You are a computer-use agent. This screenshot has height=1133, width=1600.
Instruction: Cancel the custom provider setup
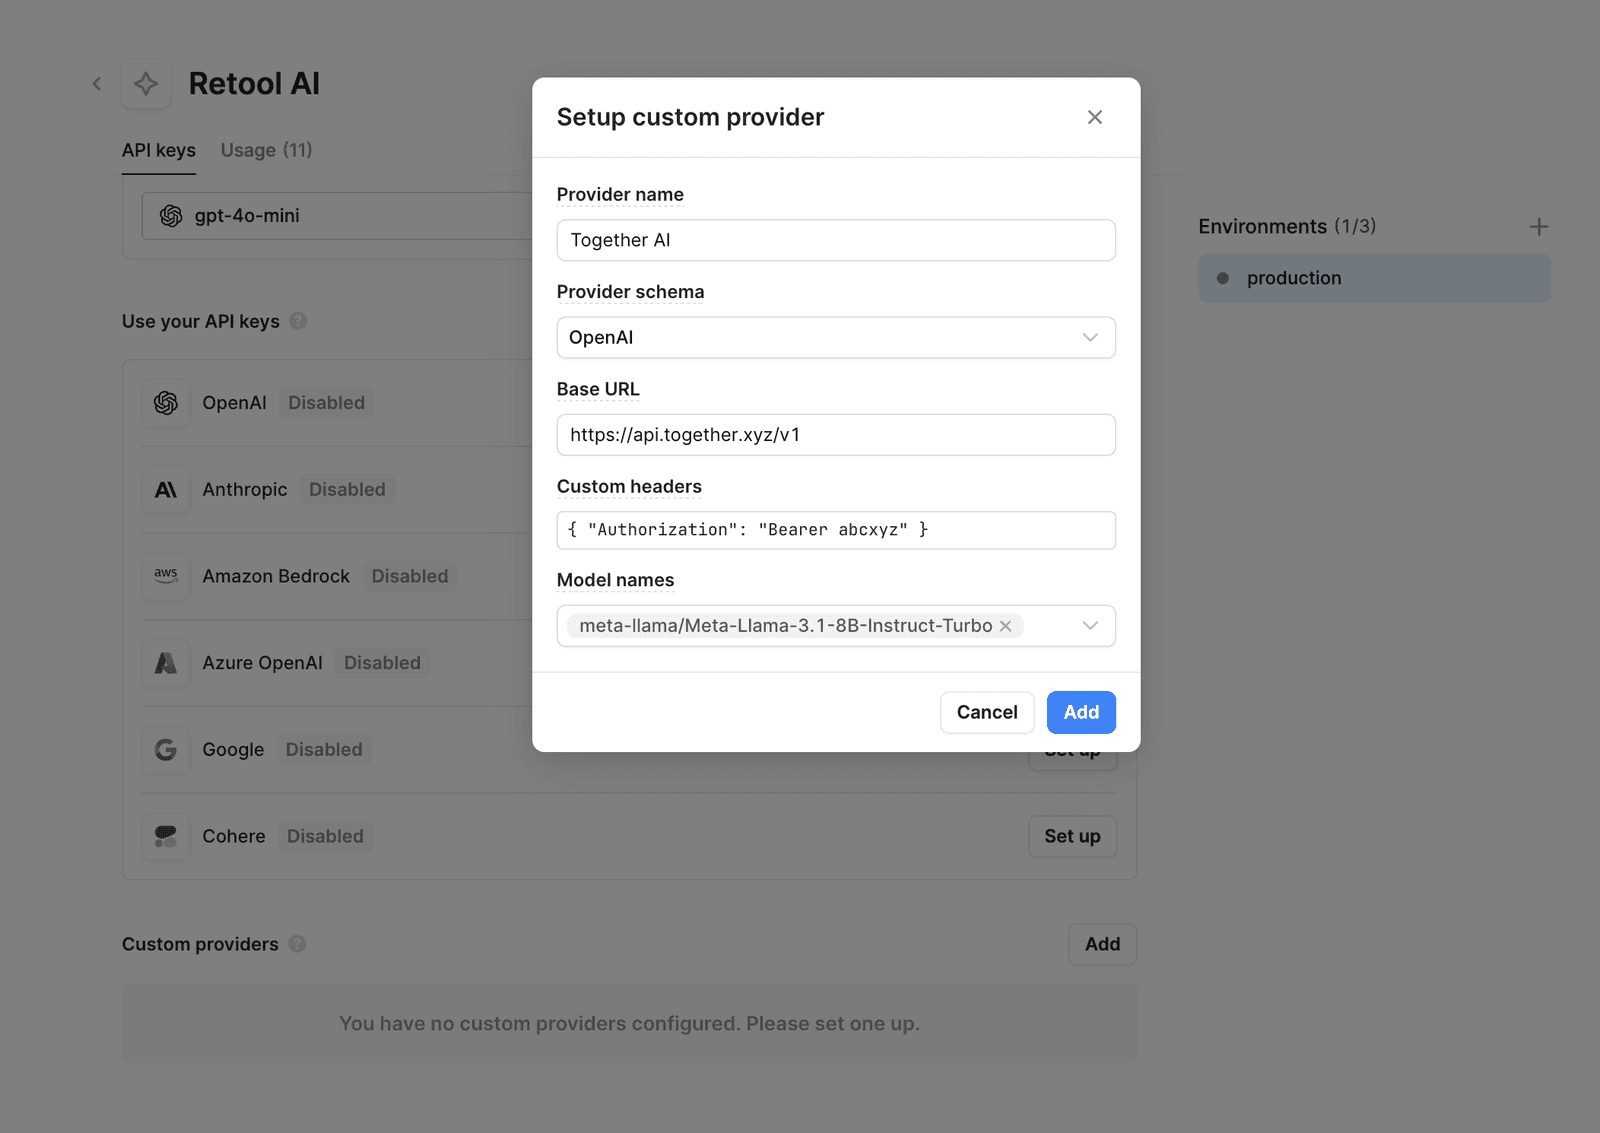tap(986, 712)
